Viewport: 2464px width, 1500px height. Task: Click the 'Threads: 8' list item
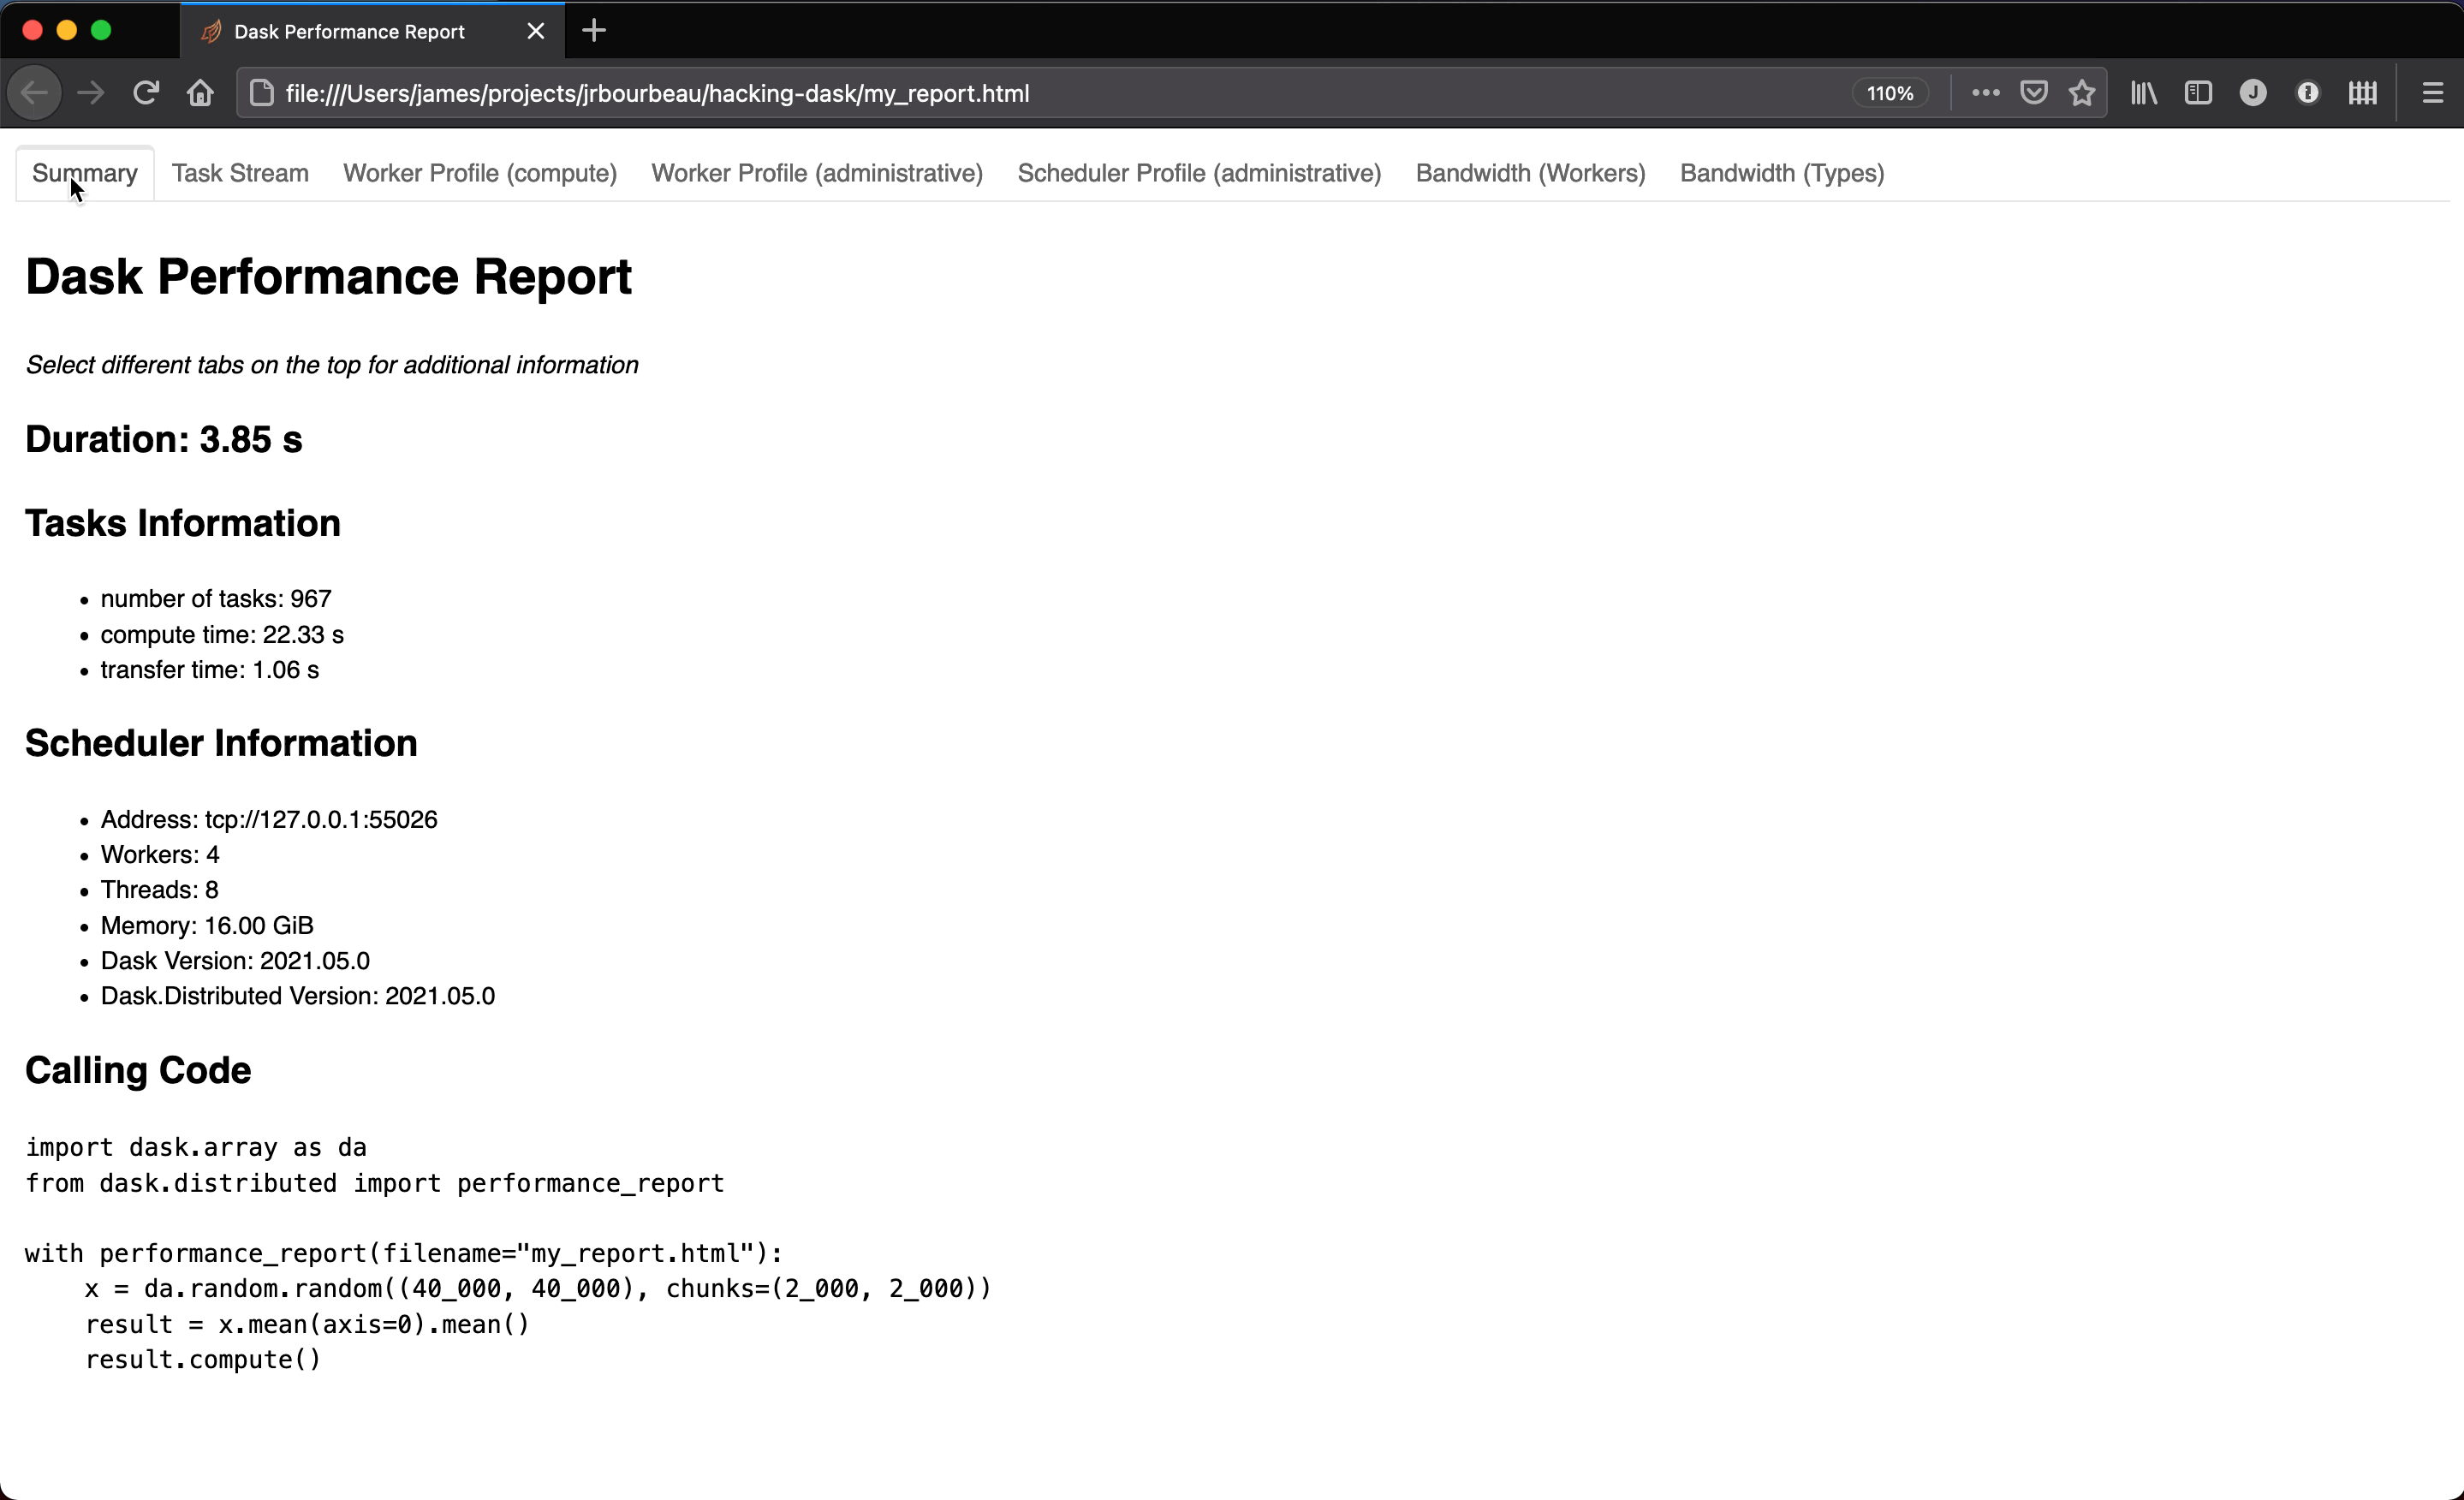coord(159,890)
